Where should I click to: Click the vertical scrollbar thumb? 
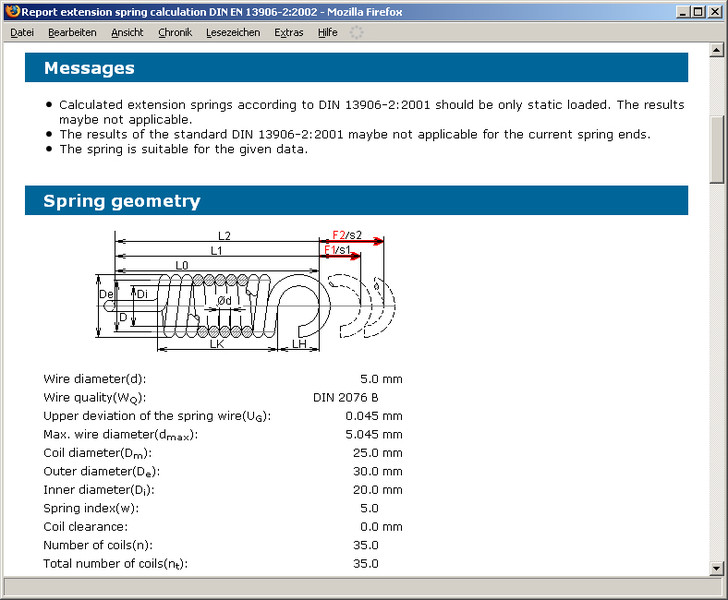point(717,148)
